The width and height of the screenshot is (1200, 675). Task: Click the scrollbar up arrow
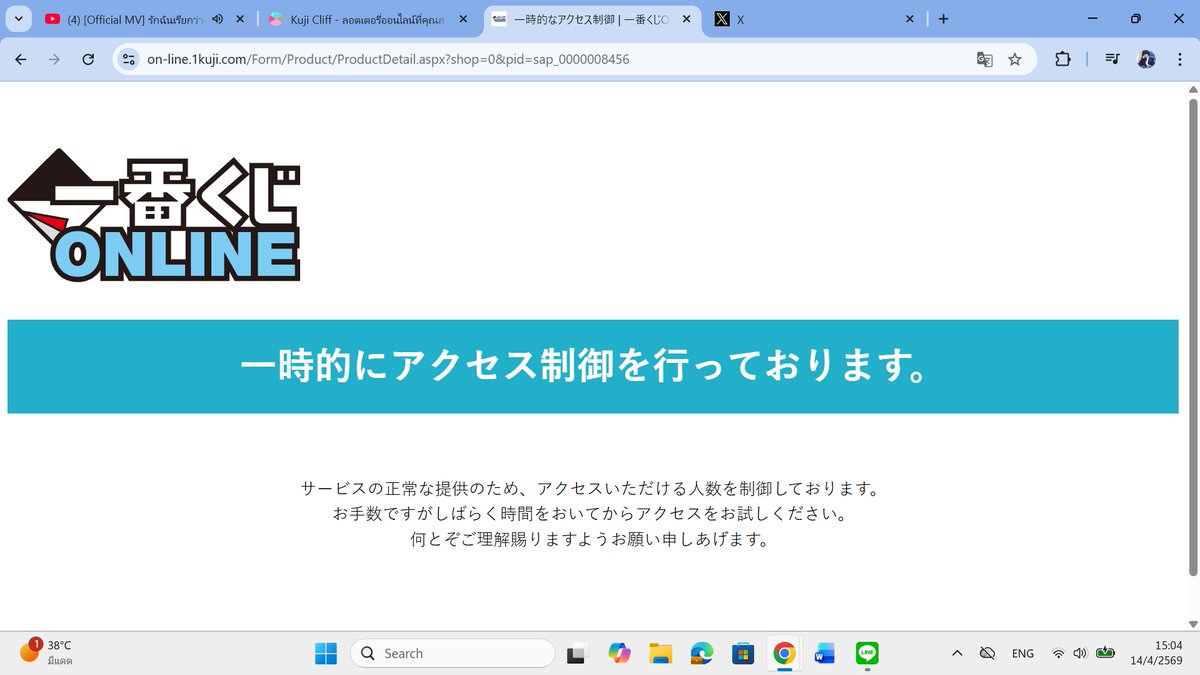point(1192,90)
